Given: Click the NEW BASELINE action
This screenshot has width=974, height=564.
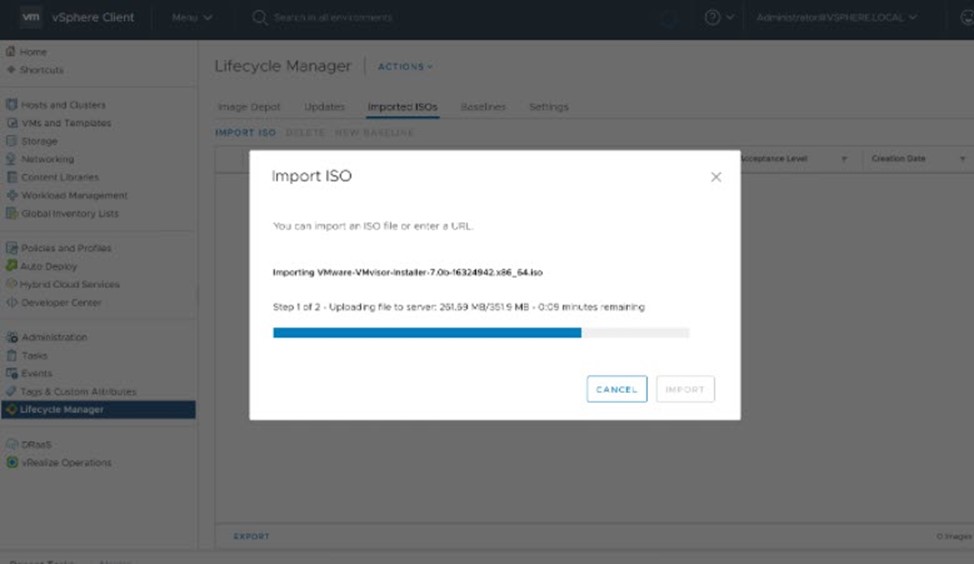Looking at the screenshot, I should (x=374, y=133).
